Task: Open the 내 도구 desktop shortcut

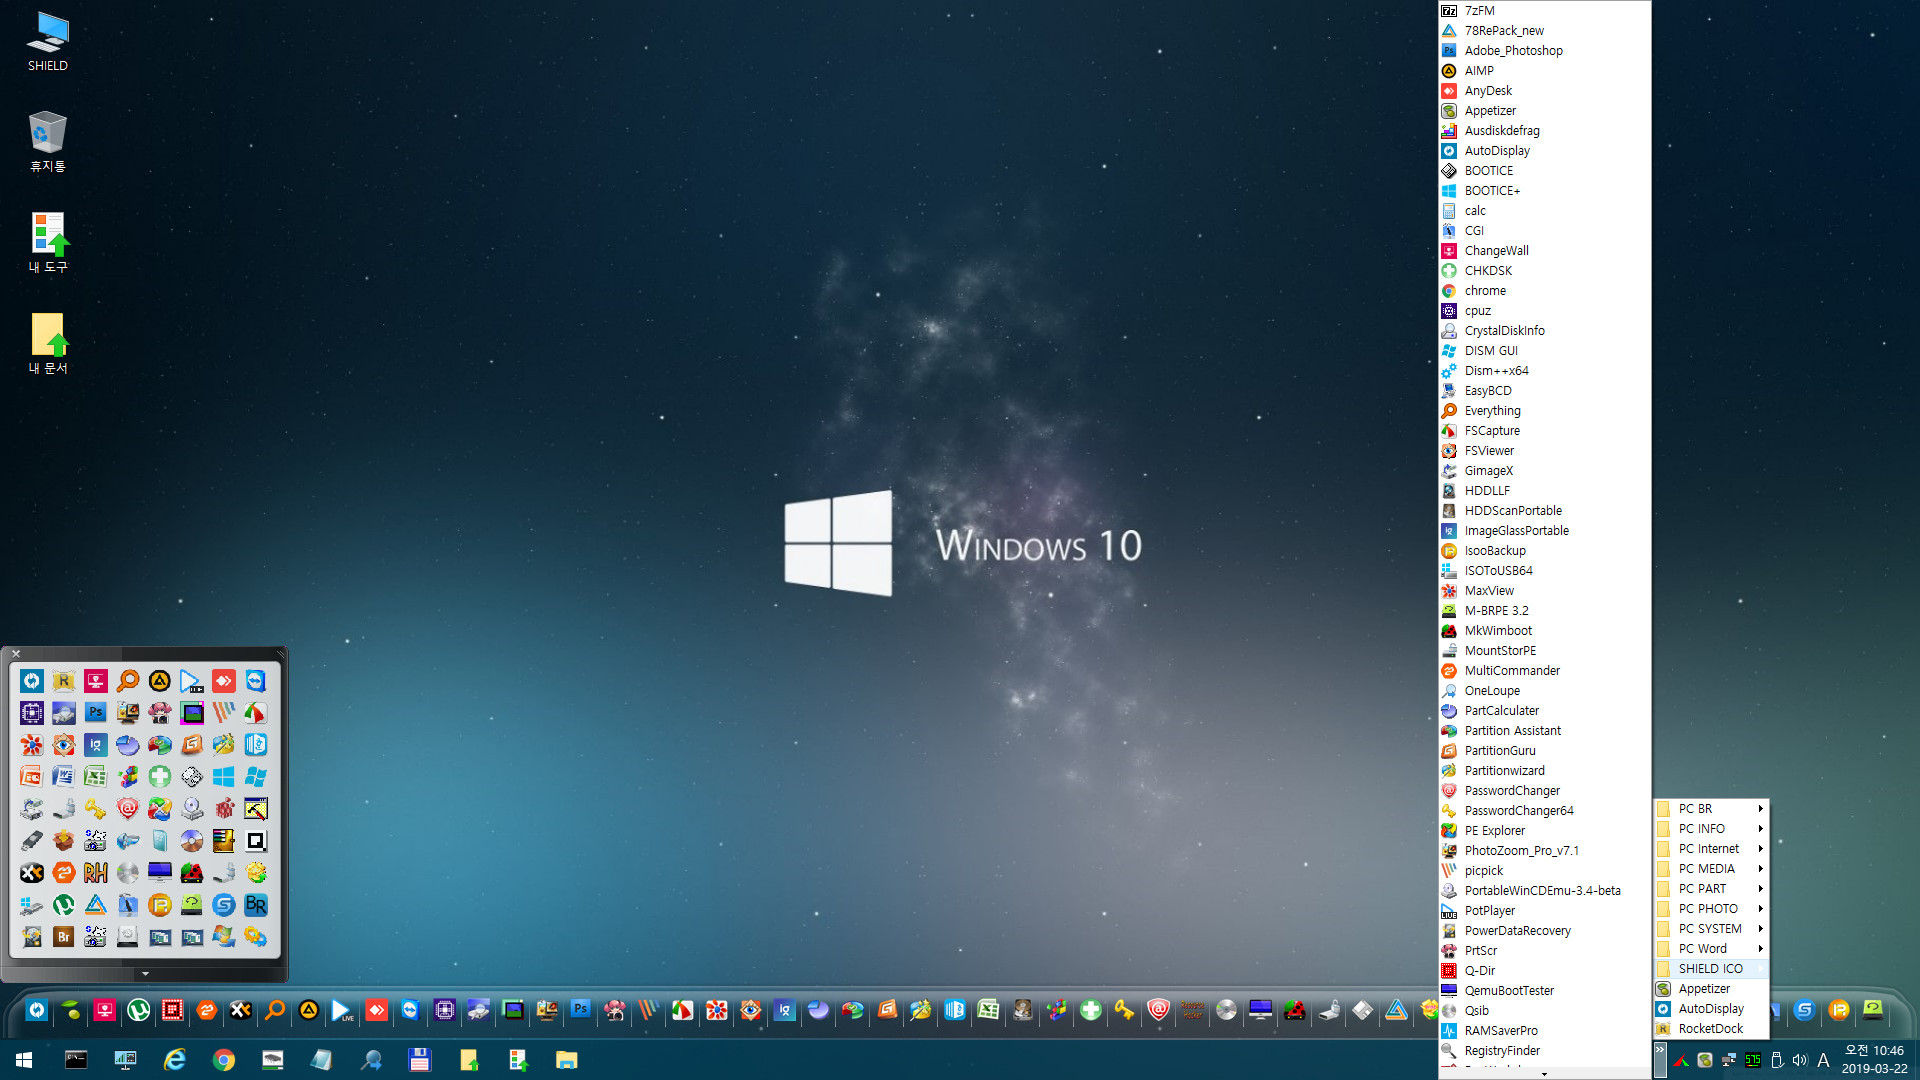Action: pos(47,242)
